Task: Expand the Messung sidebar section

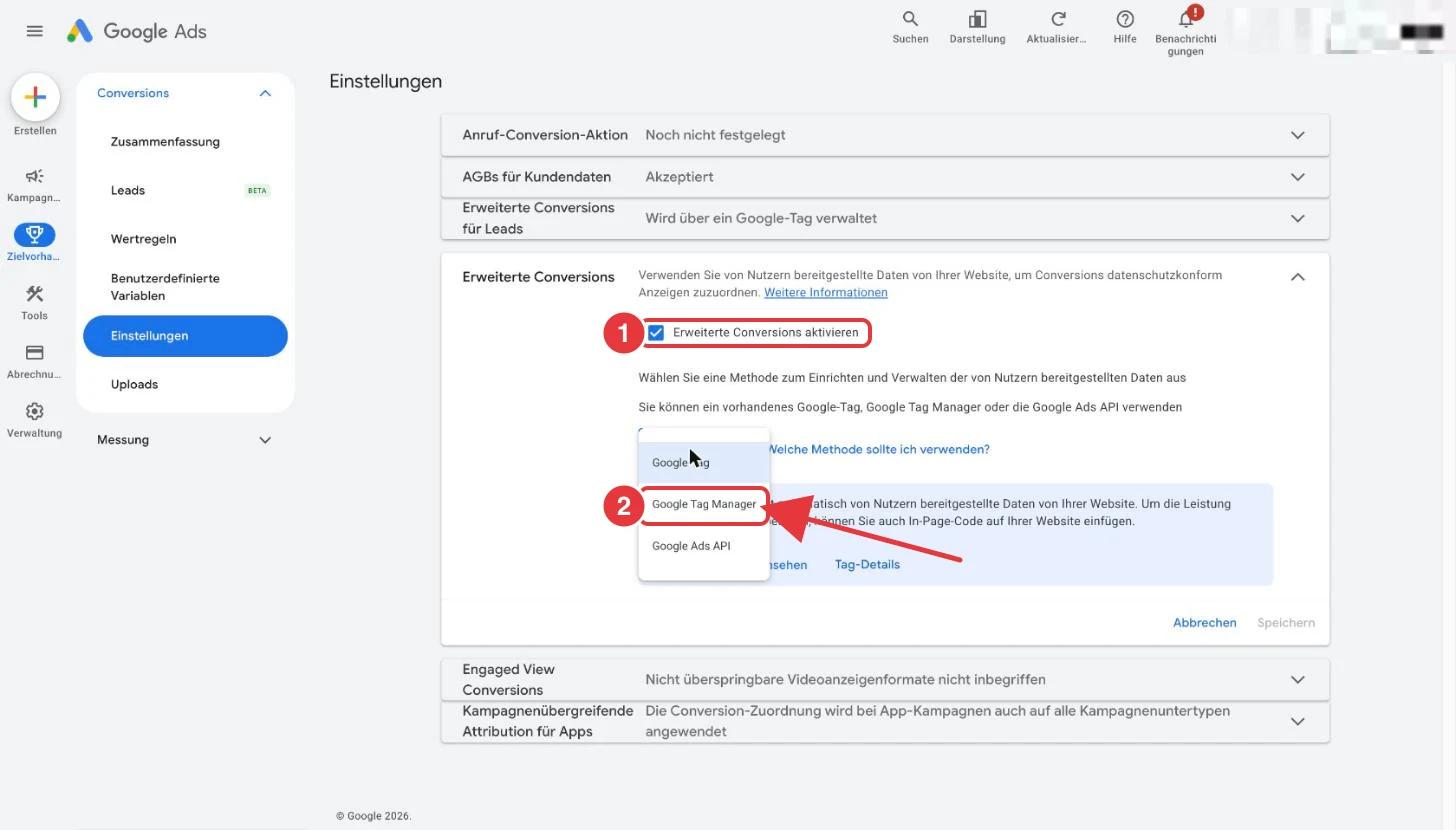Action: click(x=265, y=440)
